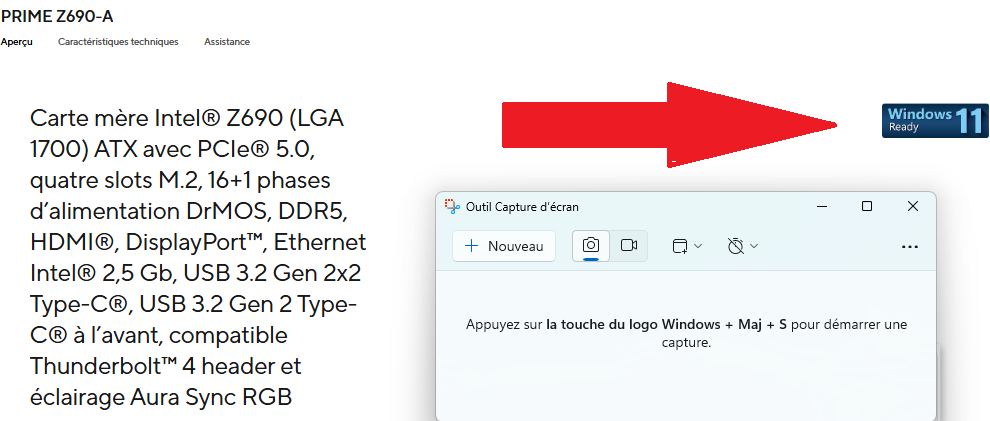Select screenshot mode camera icon in Snipping Tool
Image resolution: width=990 pixels, height=421 pixels.
[591, 246]
